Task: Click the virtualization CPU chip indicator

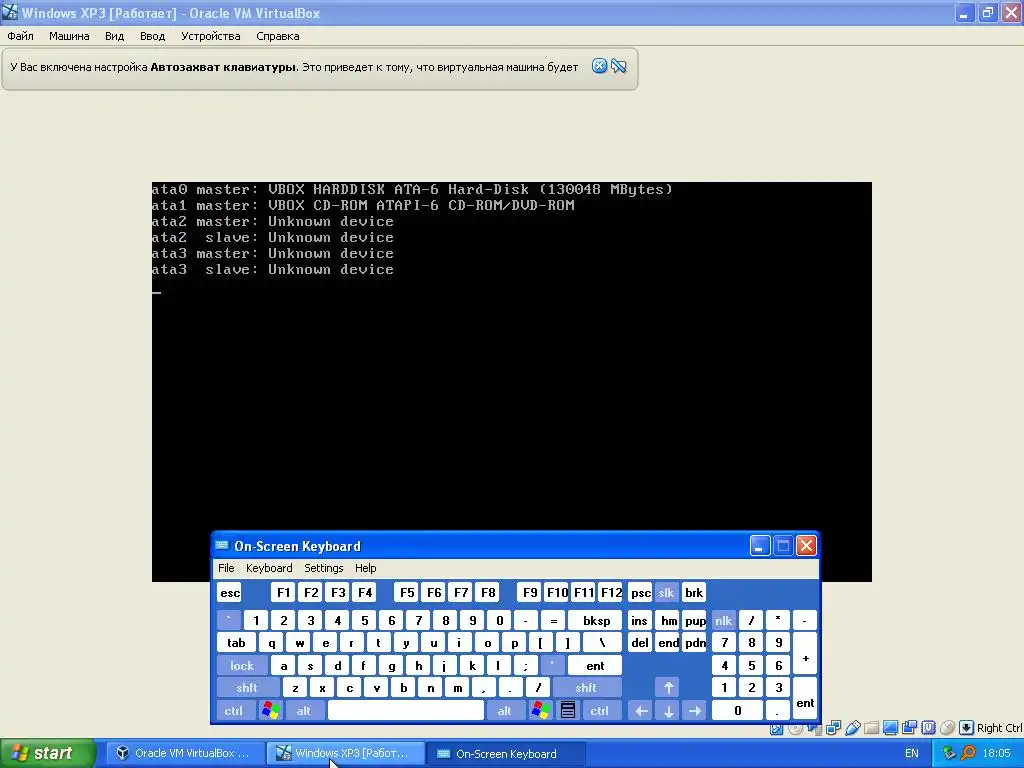Action: point(928,728)
